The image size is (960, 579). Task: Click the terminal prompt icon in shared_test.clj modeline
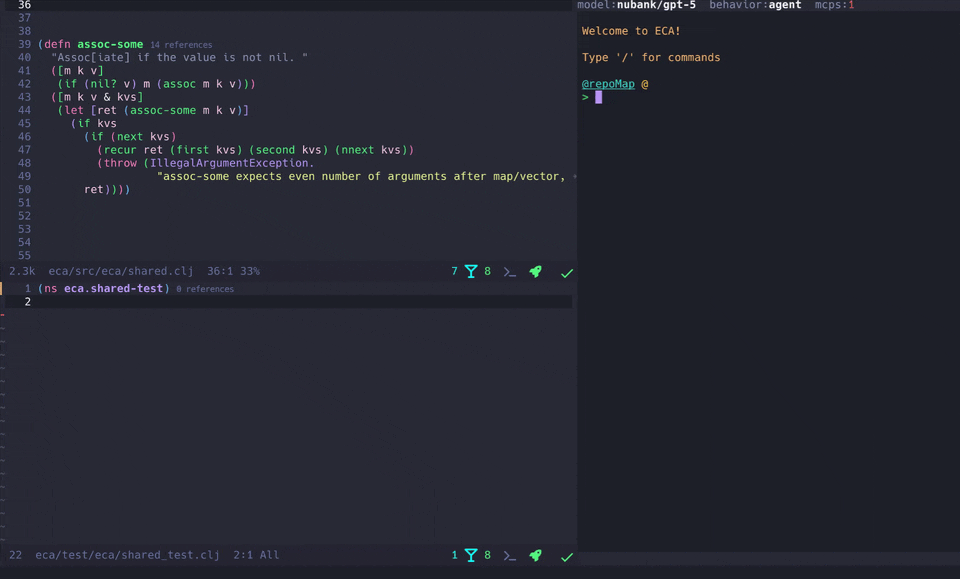(x=509, y=555)
